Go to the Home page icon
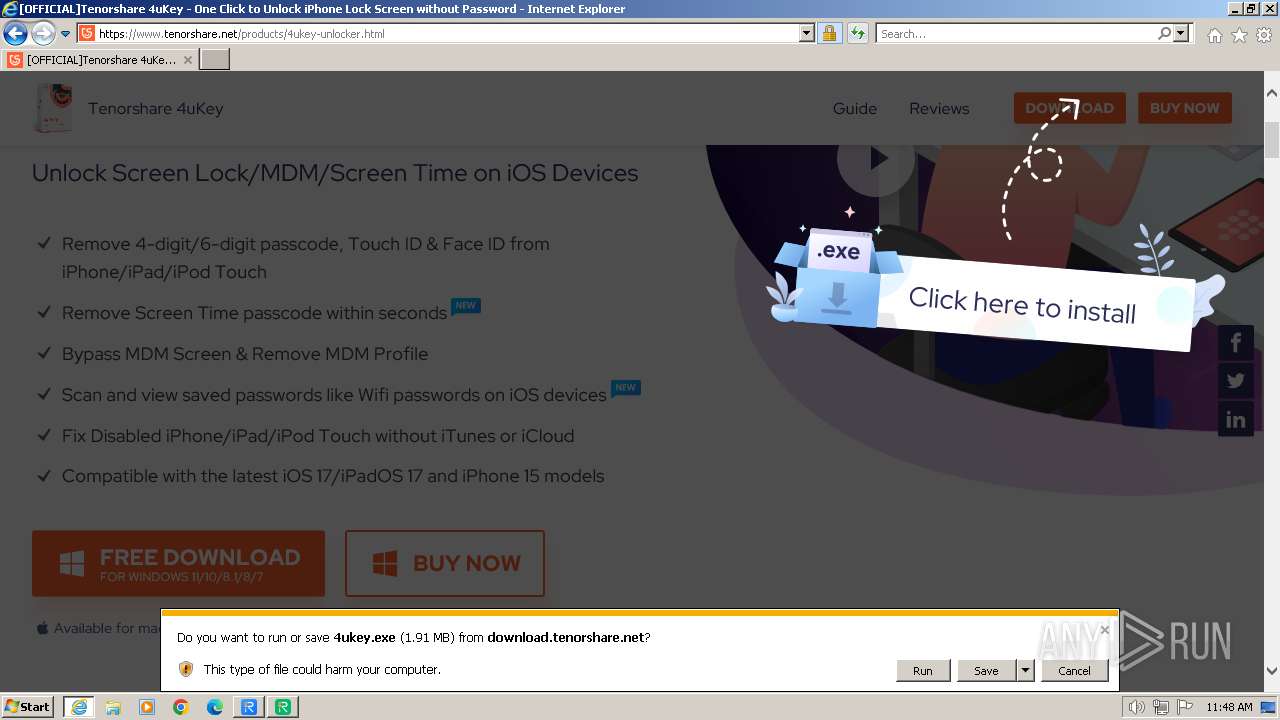Screen dimensions: 1280x720 (1214, 35)
